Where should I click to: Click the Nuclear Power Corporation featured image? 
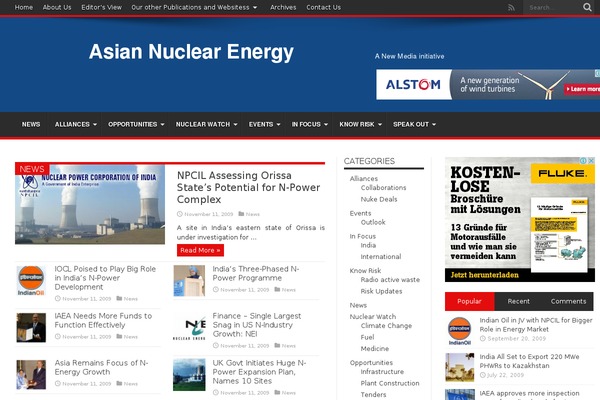click(x=90, y=204)
